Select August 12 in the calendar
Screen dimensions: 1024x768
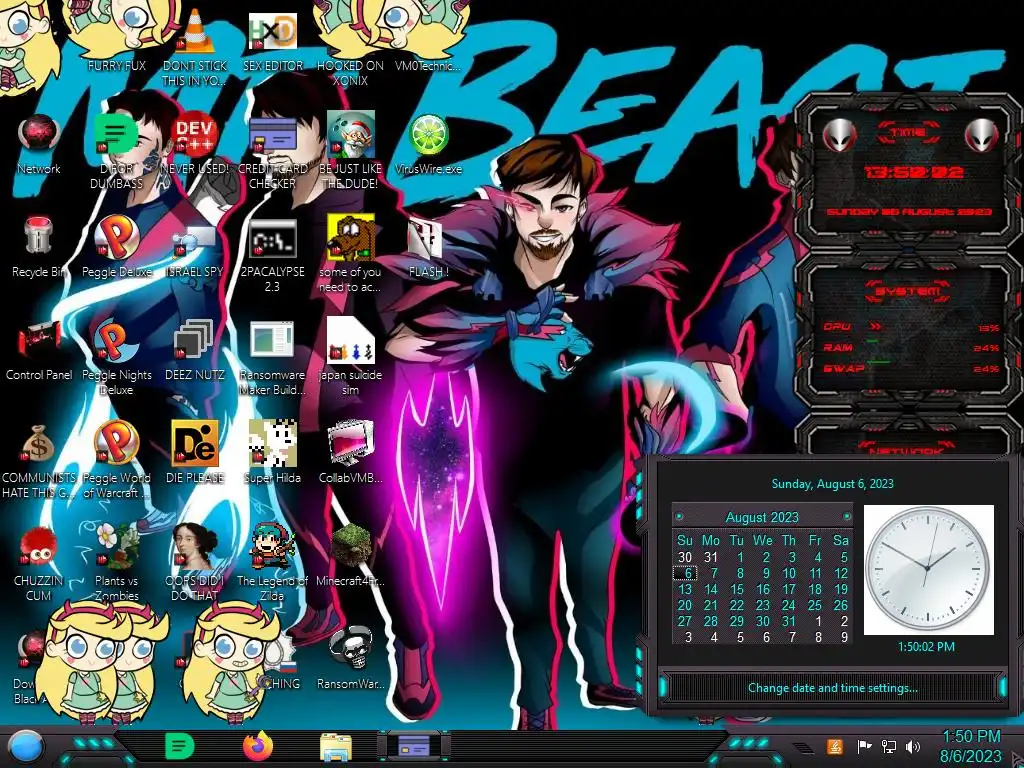click(x=840, y=573)
